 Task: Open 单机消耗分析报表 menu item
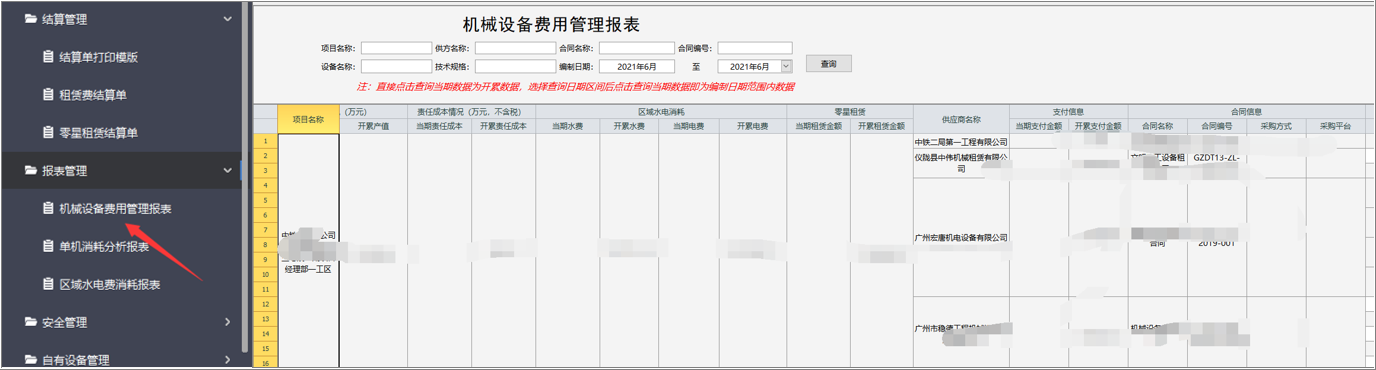pyautogui.click(x=104, y=247)
